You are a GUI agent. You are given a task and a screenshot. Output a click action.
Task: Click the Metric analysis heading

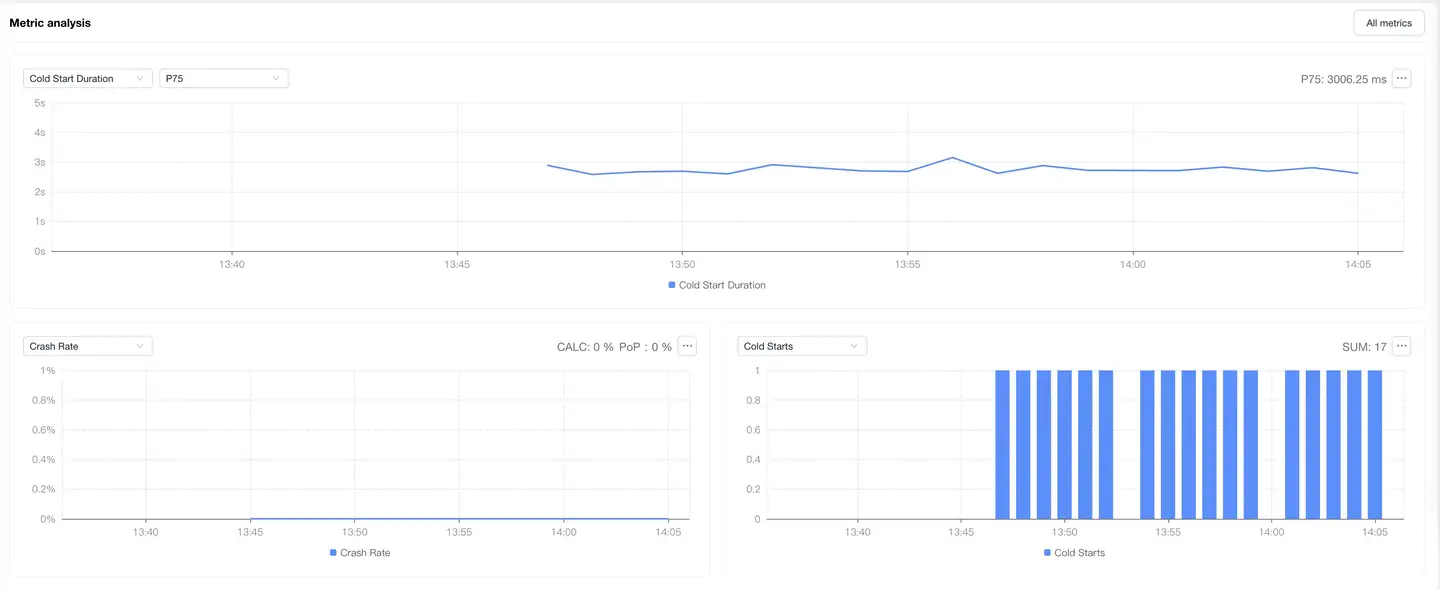click(50, 23)
